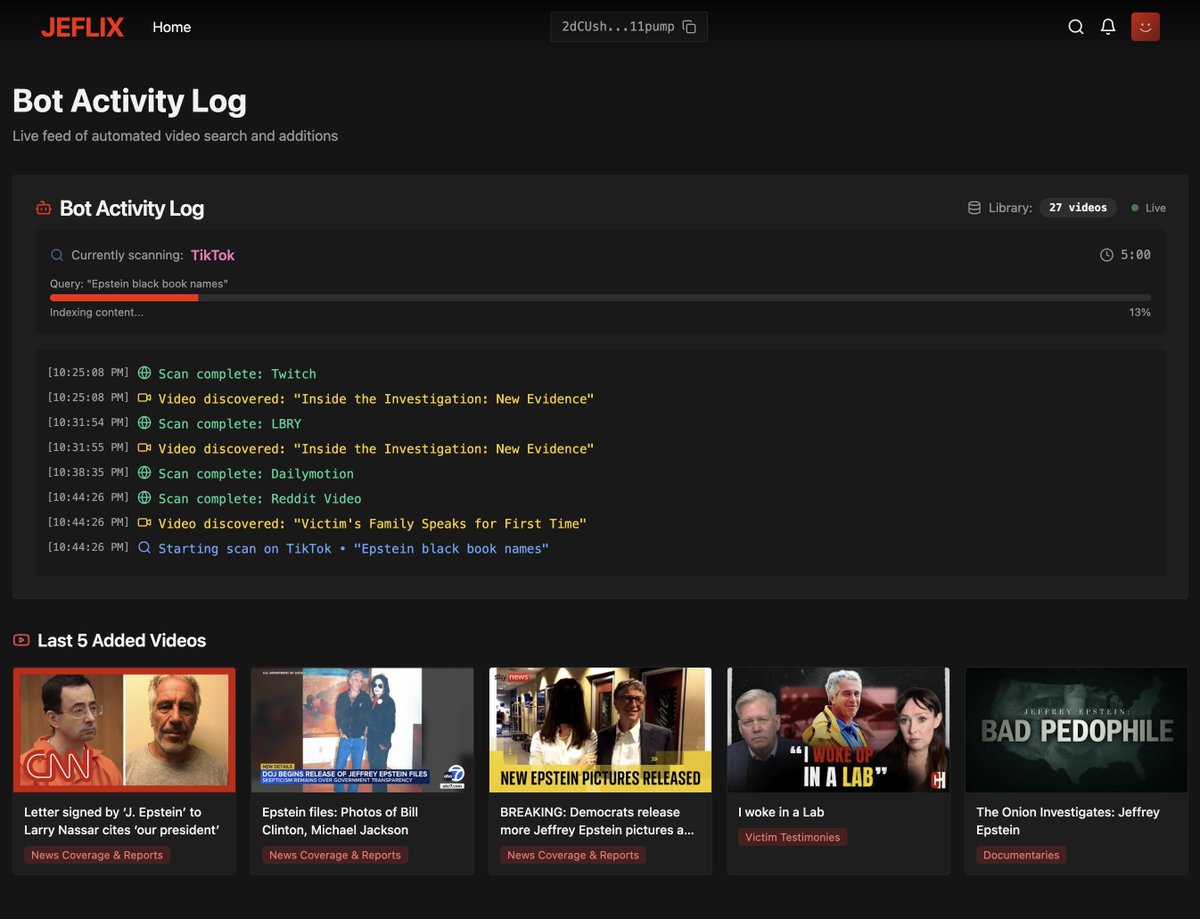The width and height of the screenshot is (1200, 919).
Task: Click the robot icon beside Bot Activity Log
Action: point(43,209)
